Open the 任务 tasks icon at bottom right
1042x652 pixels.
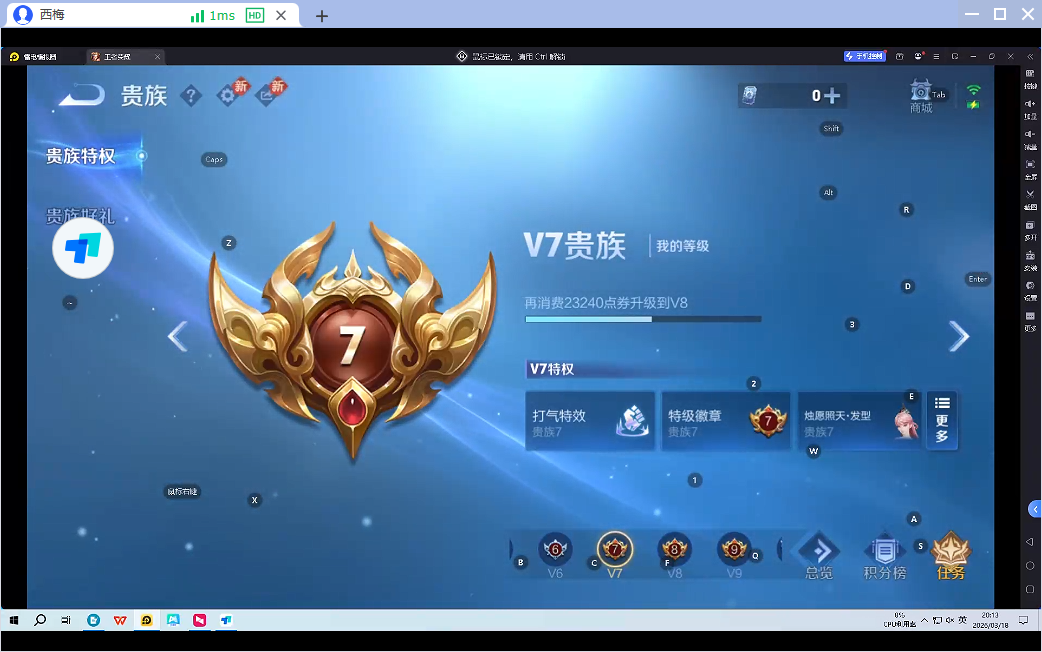click(x=948, y=549)
